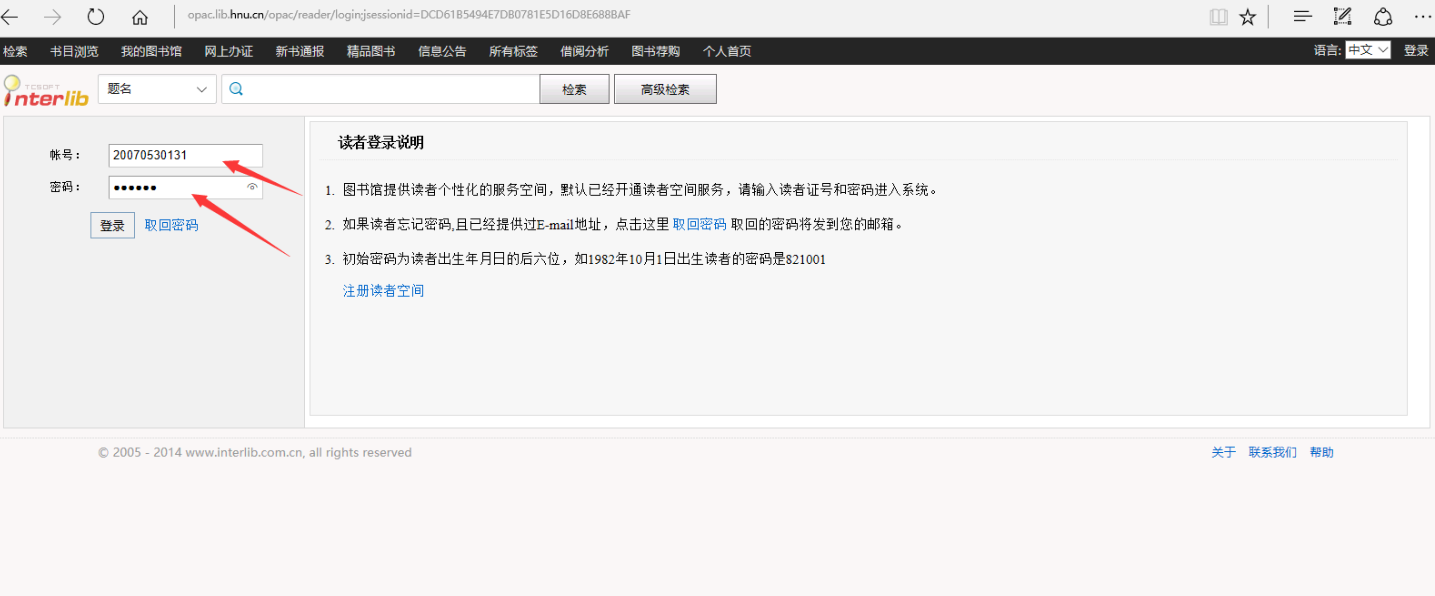
Task: Open the web note pen icon
Action: 1343,17
